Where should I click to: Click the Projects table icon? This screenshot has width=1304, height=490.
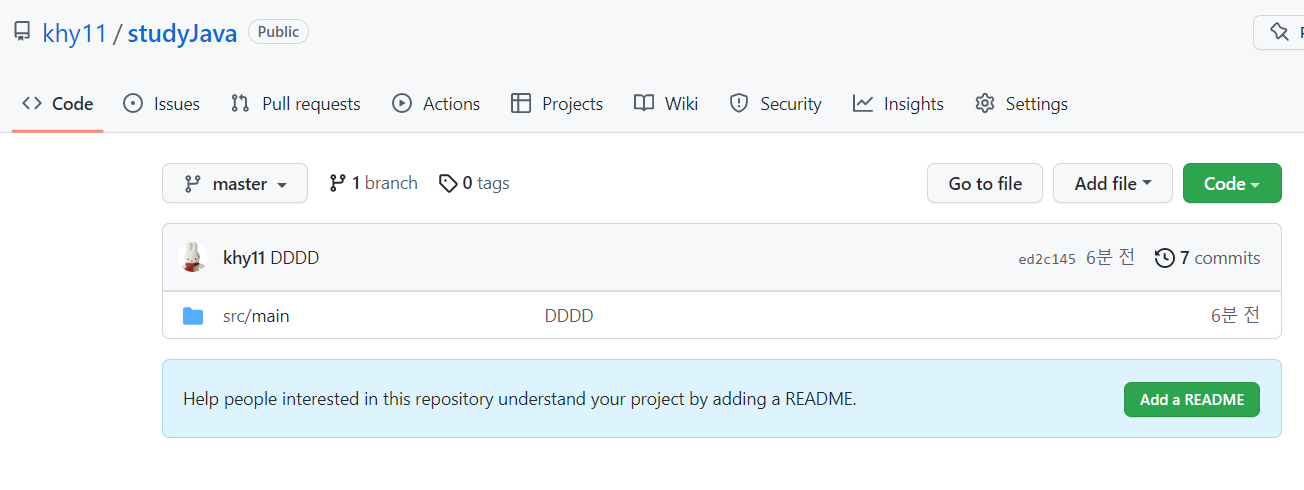pos(520,103)
